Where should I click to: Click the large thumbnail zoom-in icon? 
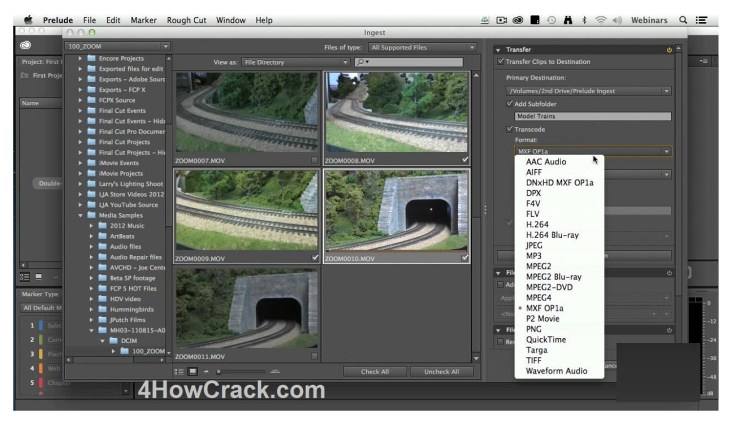(275, 372)
